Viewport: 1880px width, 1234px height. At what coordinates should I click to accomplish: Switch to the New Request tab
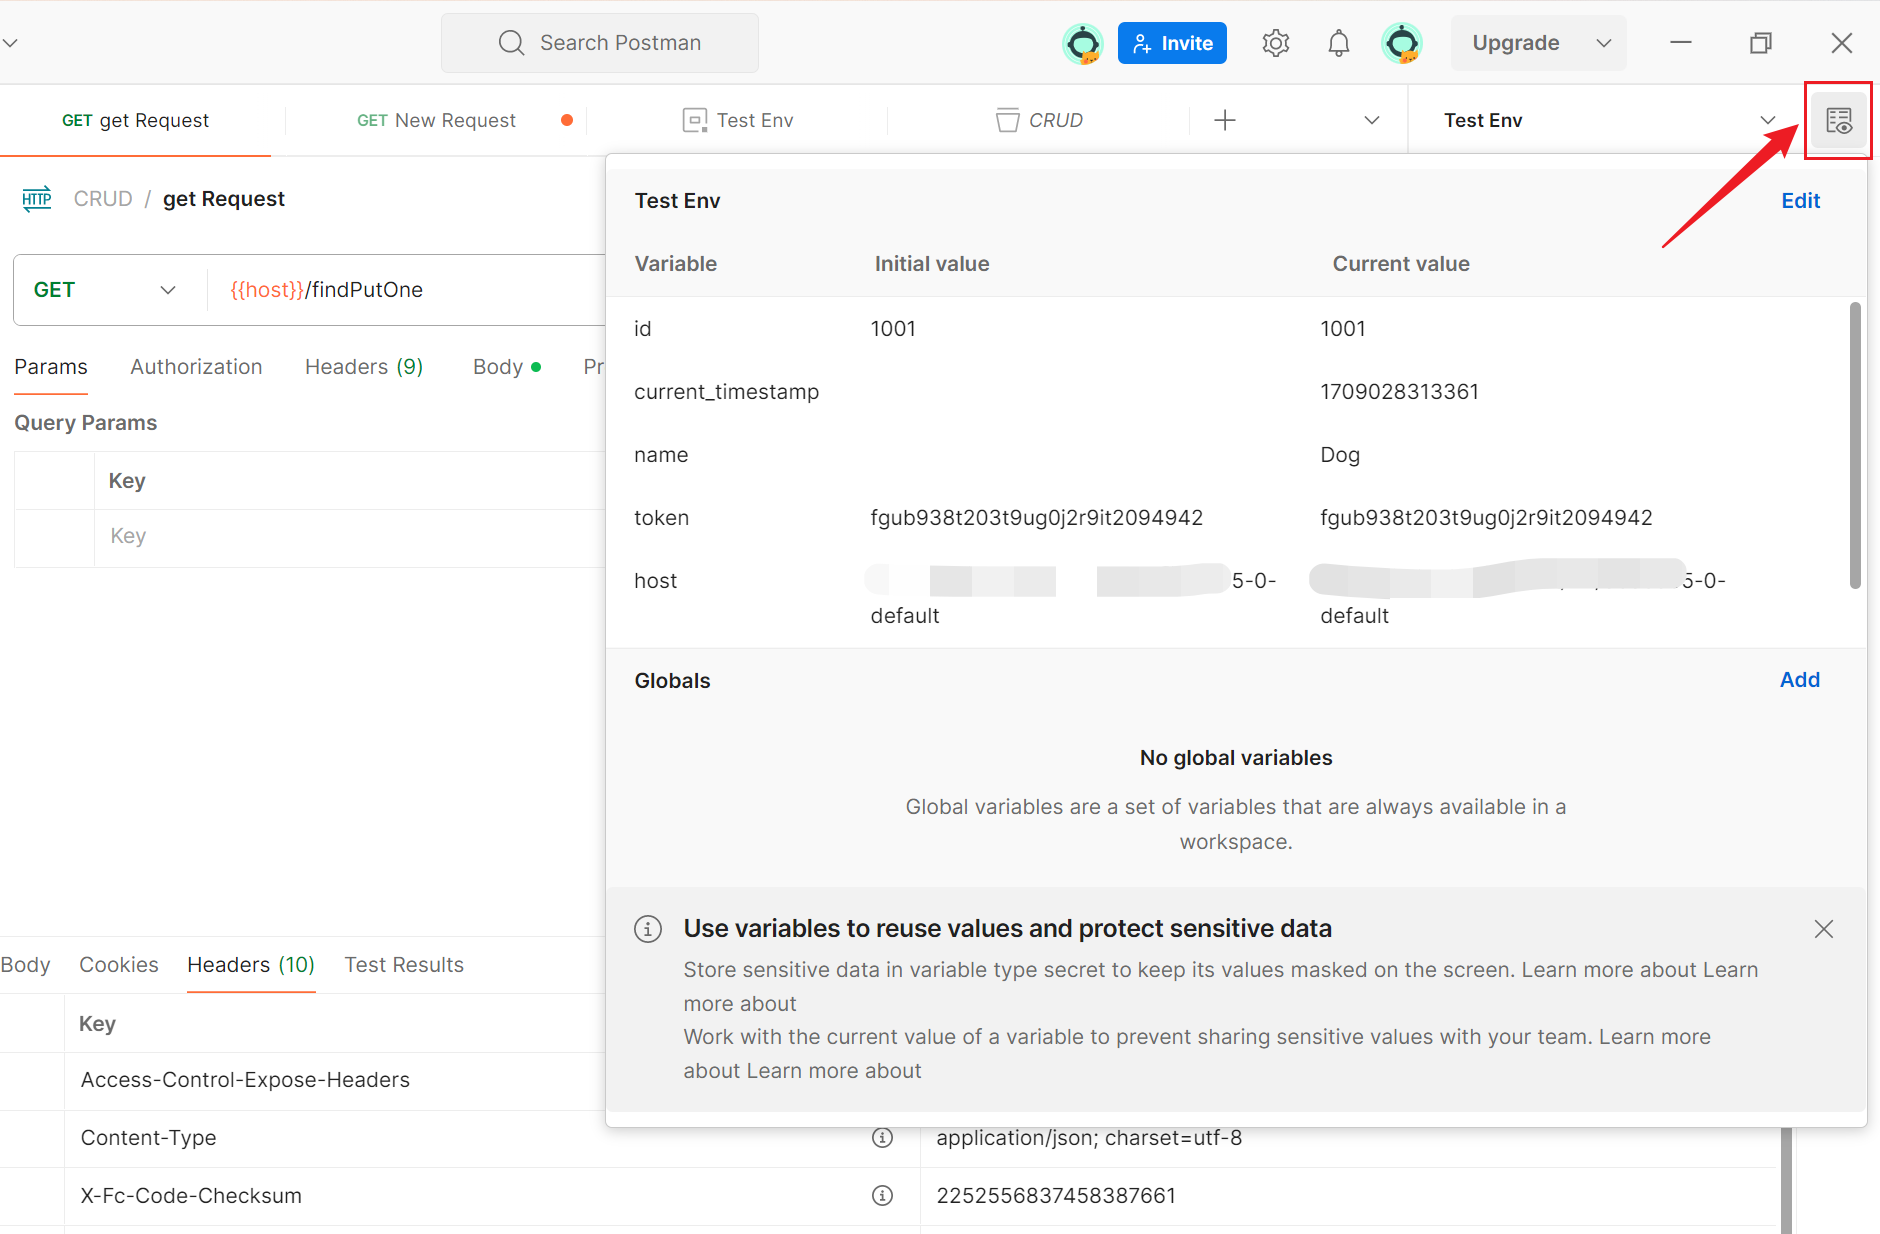pos(437,120)
